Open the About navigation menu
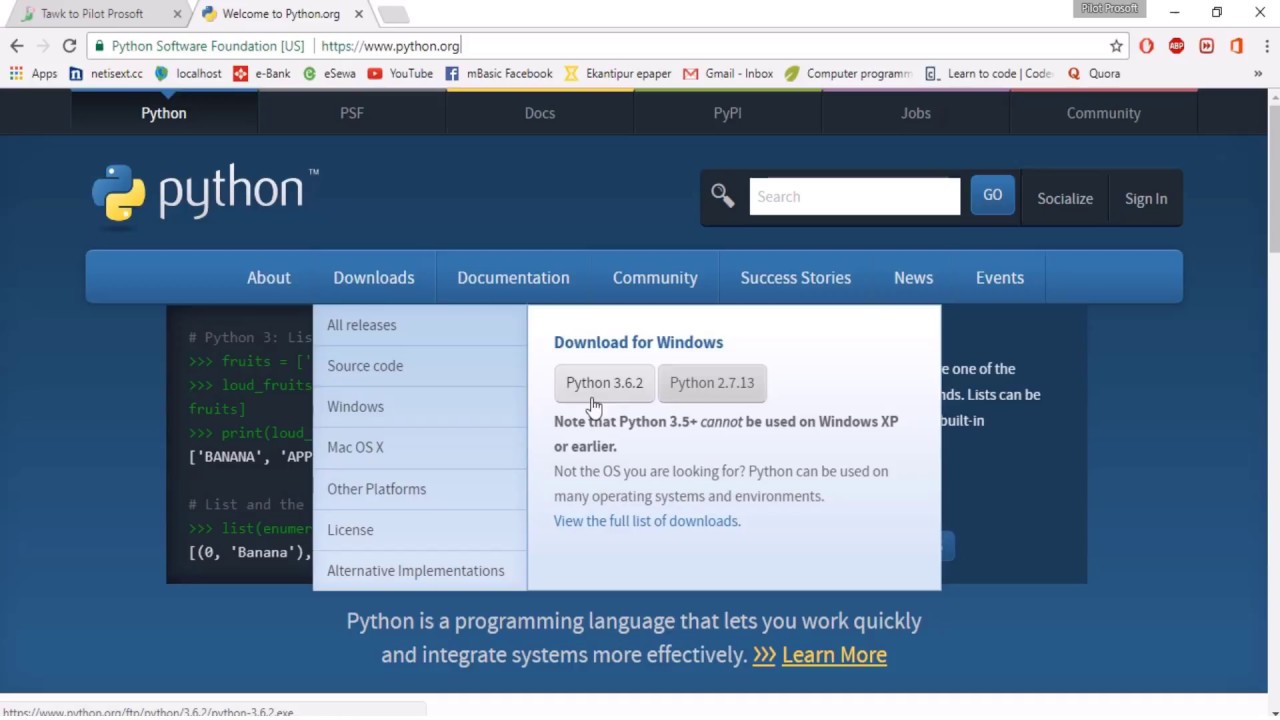This screenshot has height=720, width=1280. coord(269,278)
